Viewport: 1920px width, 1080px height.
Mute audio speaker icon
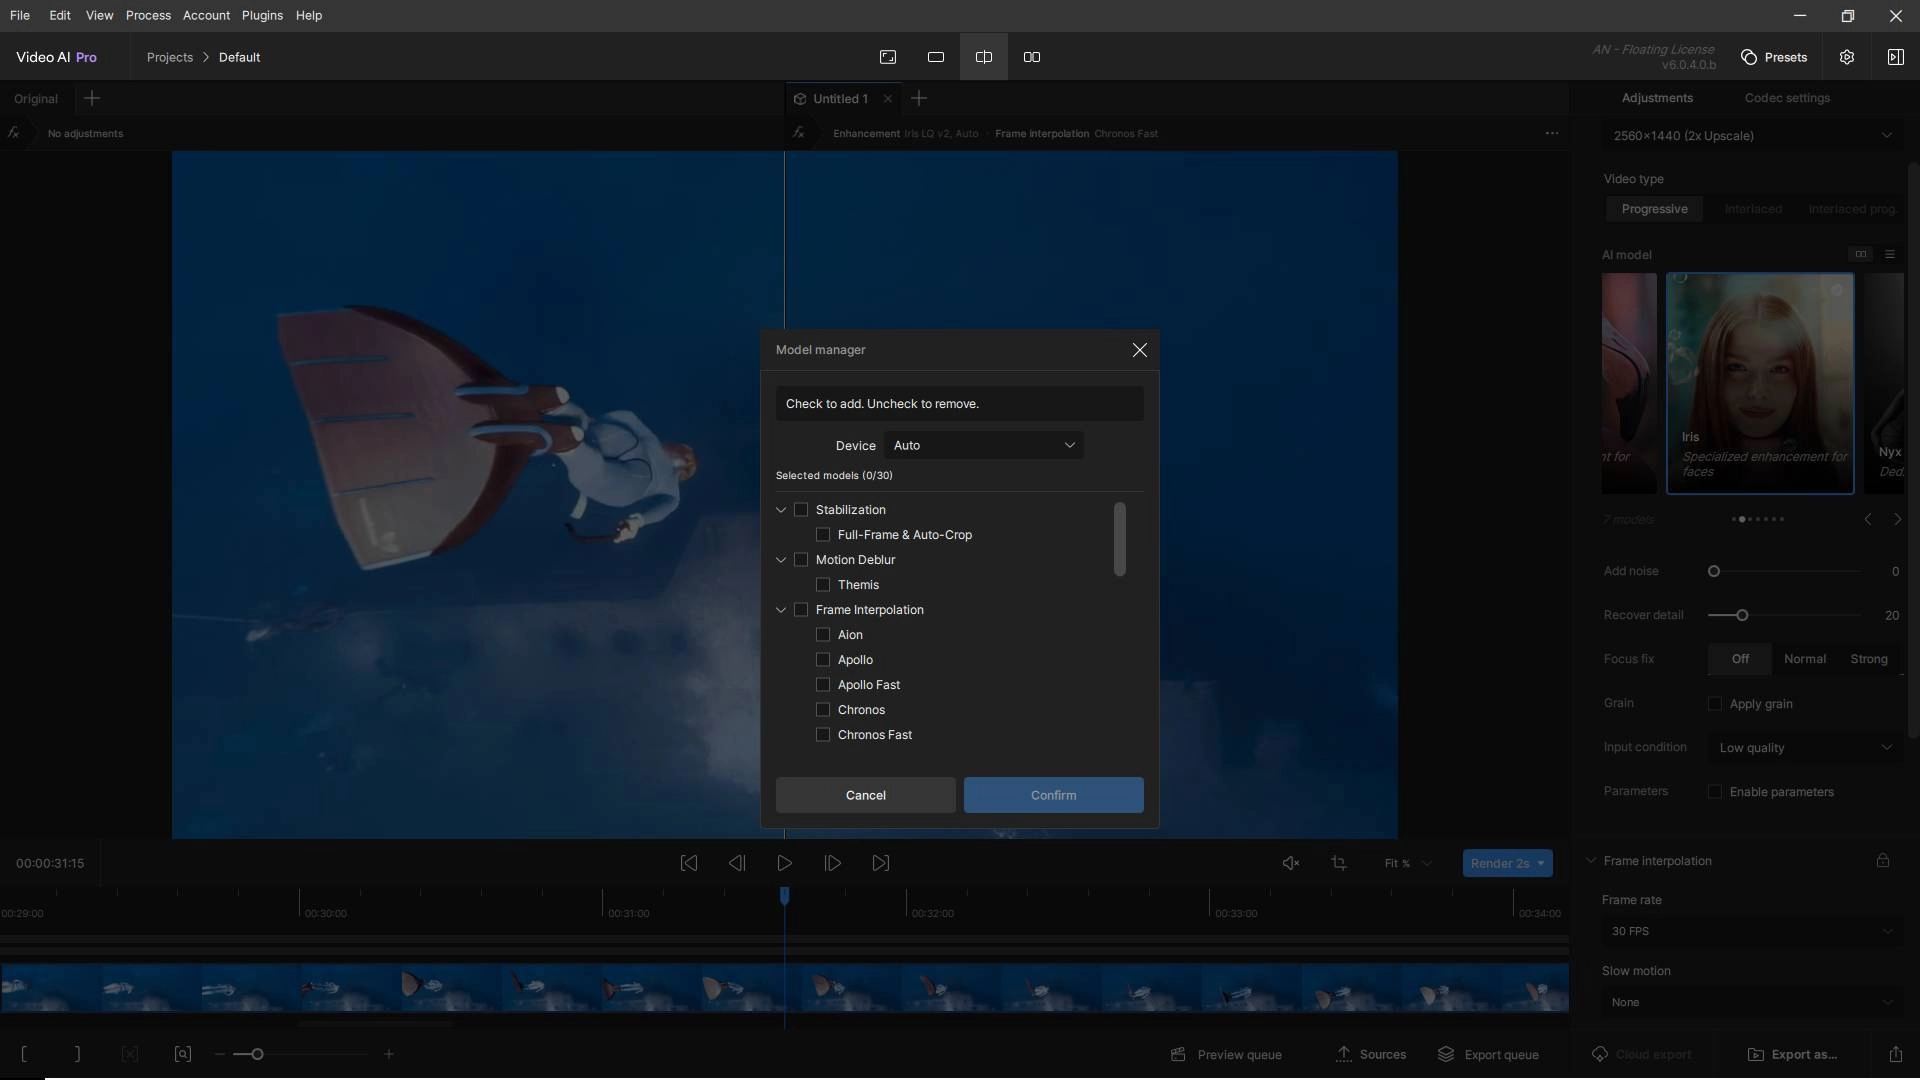pos(1291,863)
